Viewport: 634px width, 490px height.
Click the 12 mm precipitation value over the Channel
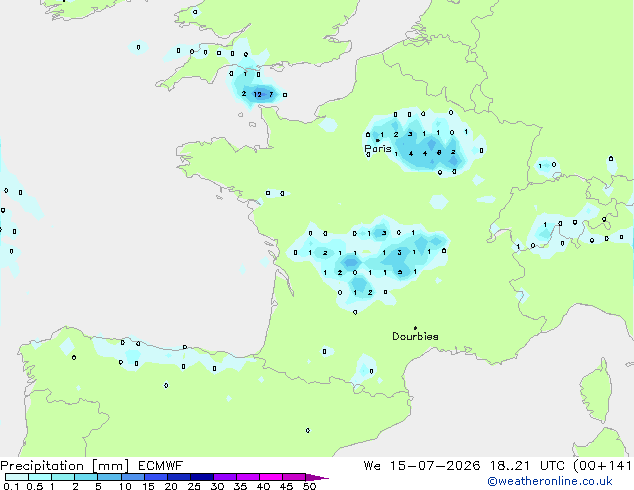point(258,95)
